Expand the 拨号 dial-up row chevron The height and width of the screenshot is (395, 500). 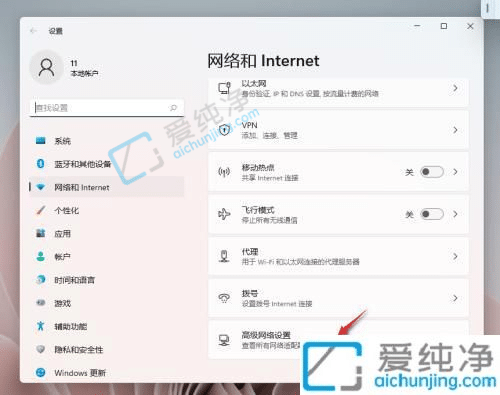click(455, 298)
